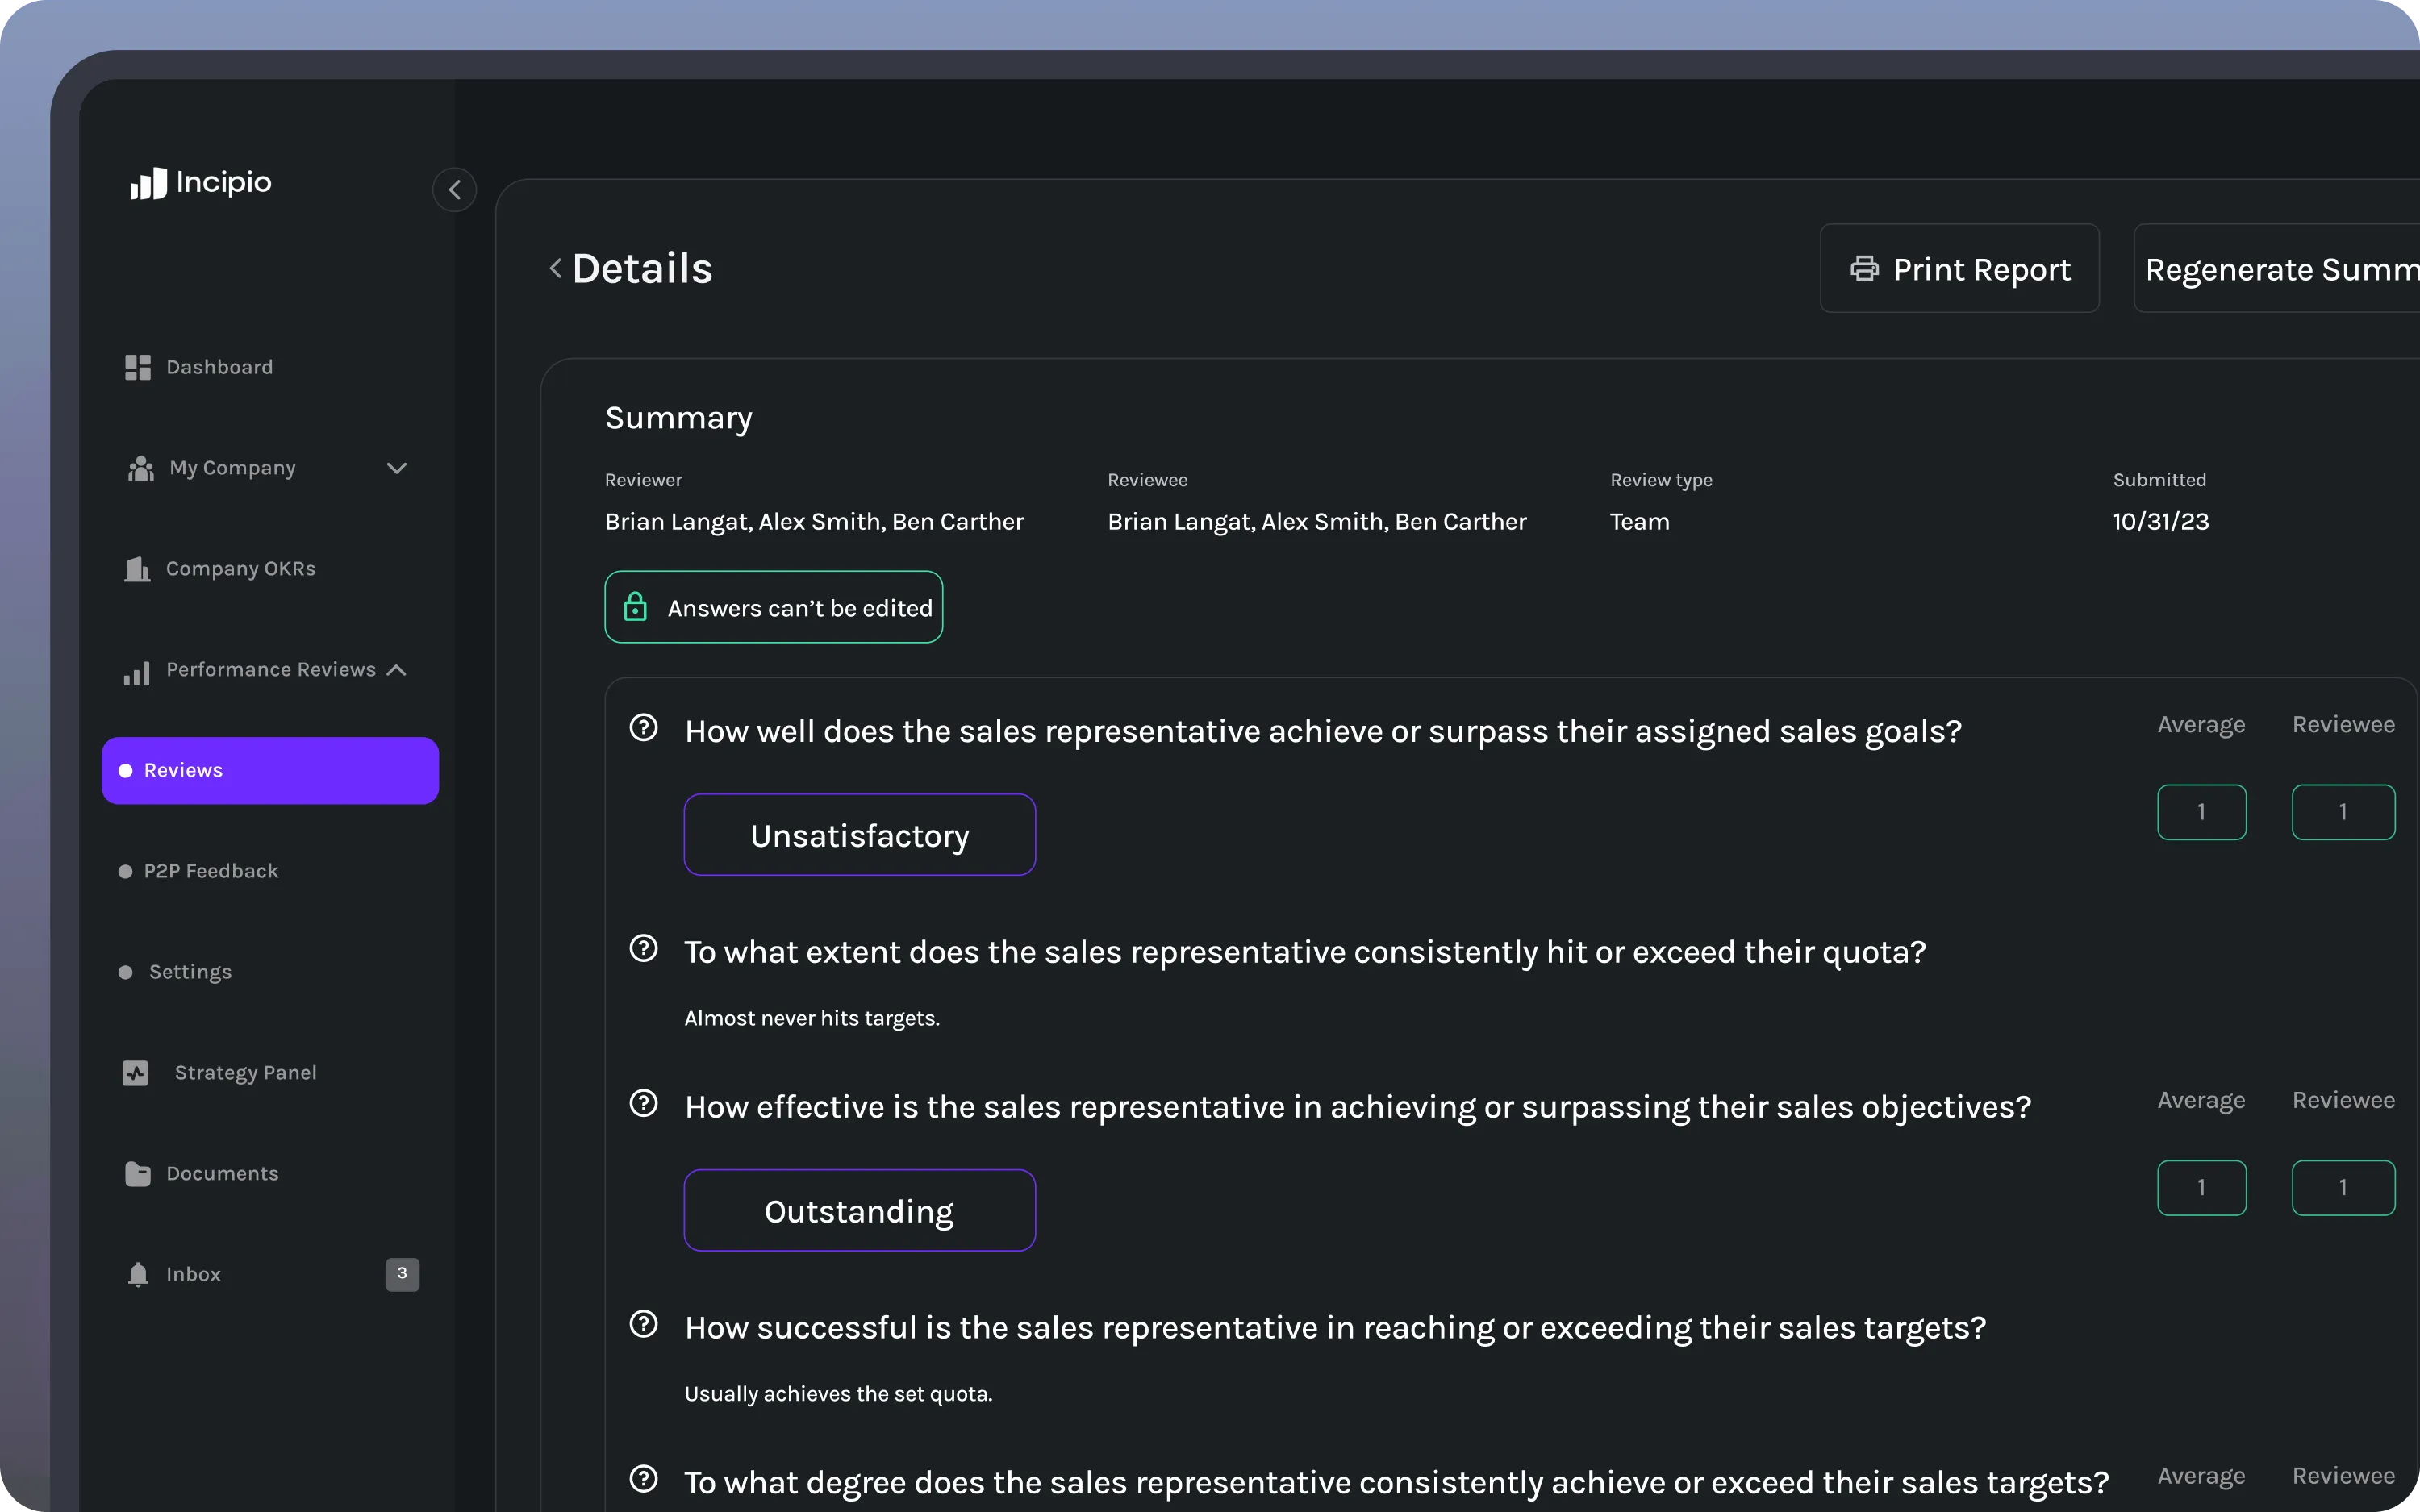Image resolution: width=2420 pixels, height=1512 pixels.
Task: Click the Strategy Panel pulse icon
Action: click(x=136, y=1073)
